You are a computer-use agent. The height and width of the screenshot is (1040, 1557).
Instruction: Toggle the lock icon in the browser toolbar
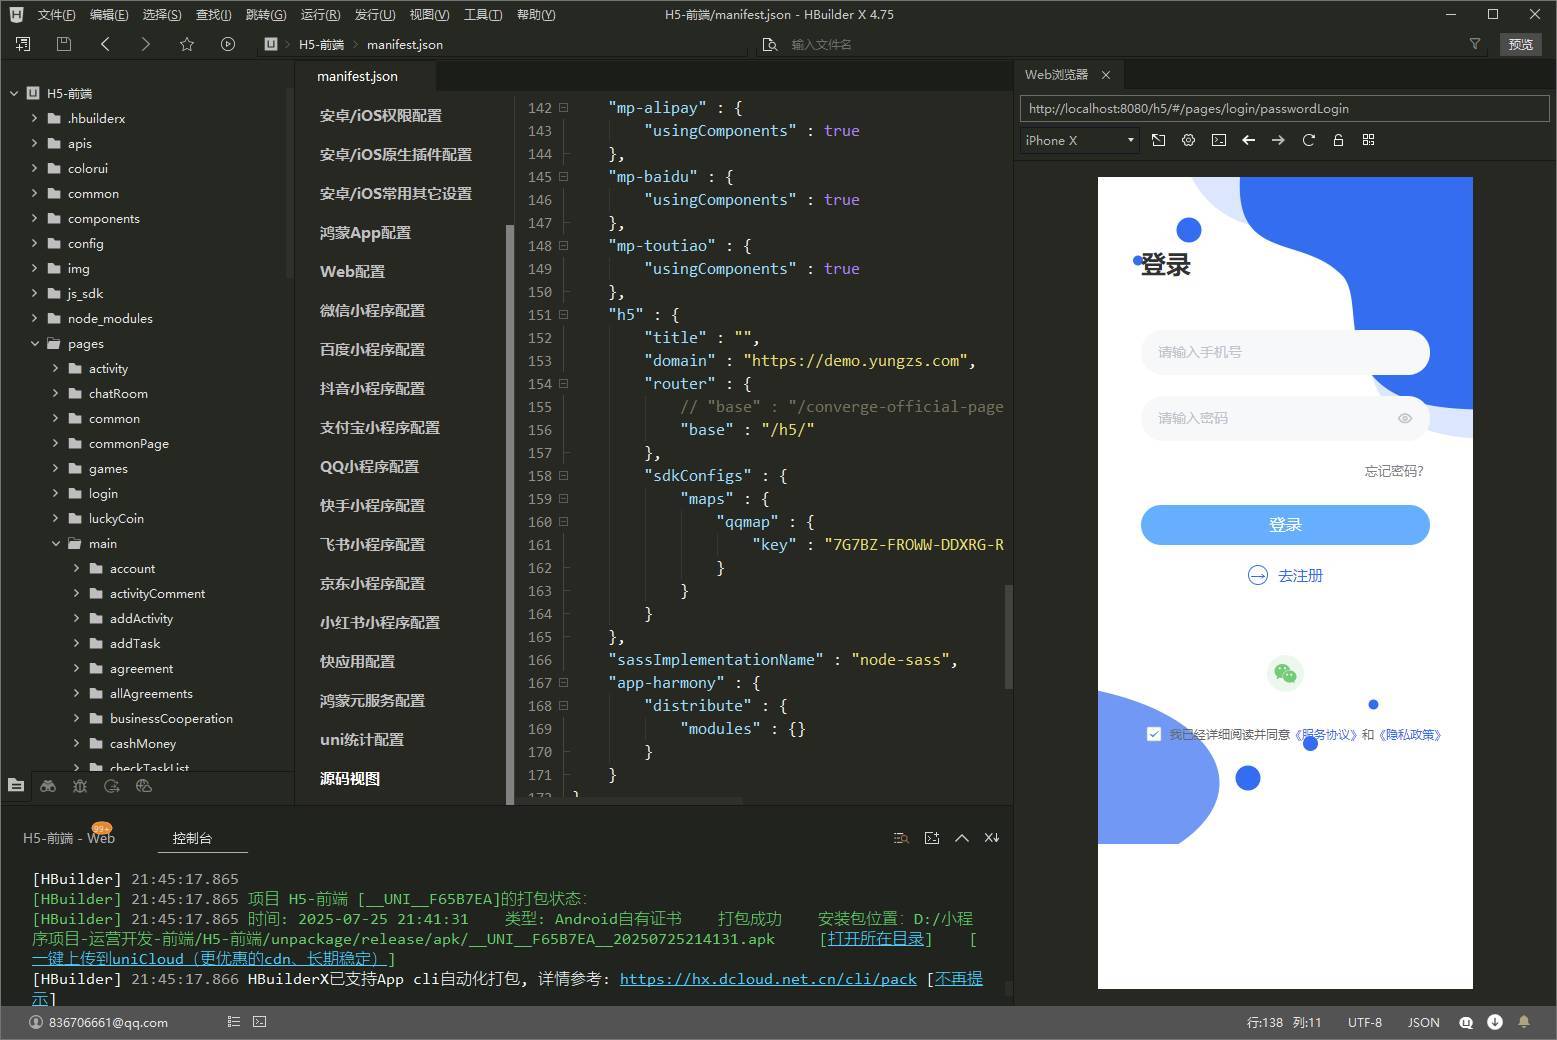pyautogui.click(x=1338, y=140)
